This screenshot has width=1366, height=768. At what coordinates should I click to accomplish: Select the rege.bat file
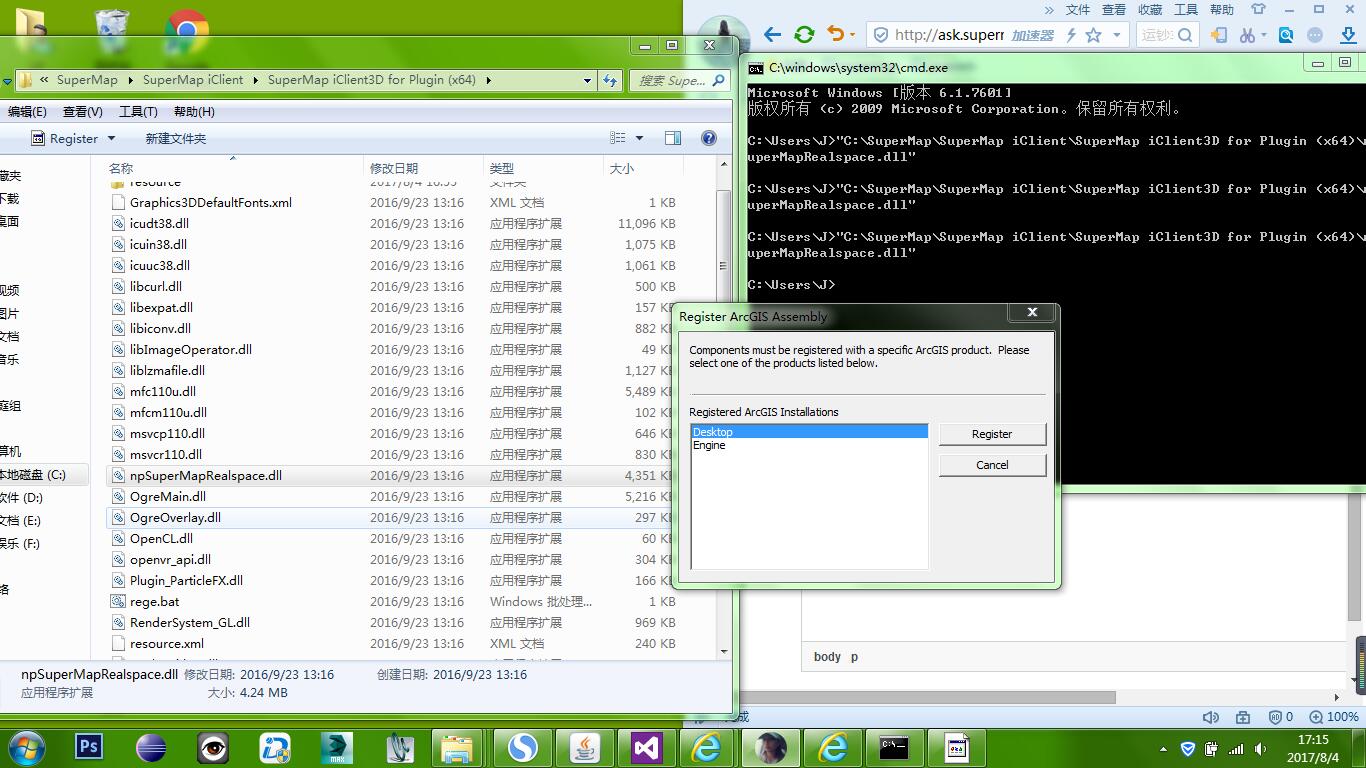(x=155, y=602)
